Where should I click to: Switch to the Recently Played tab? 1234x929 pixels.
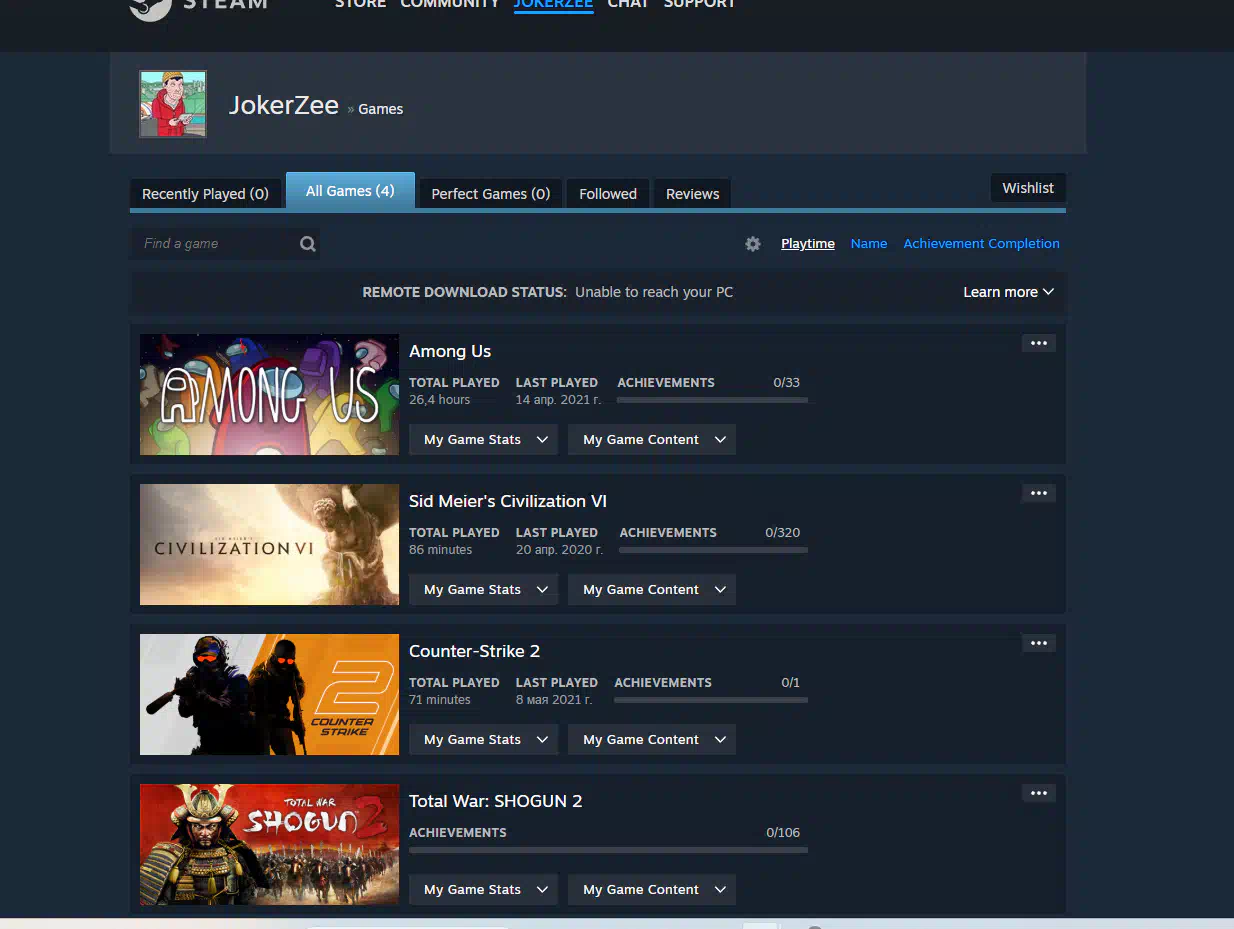[x=205, y=194]
